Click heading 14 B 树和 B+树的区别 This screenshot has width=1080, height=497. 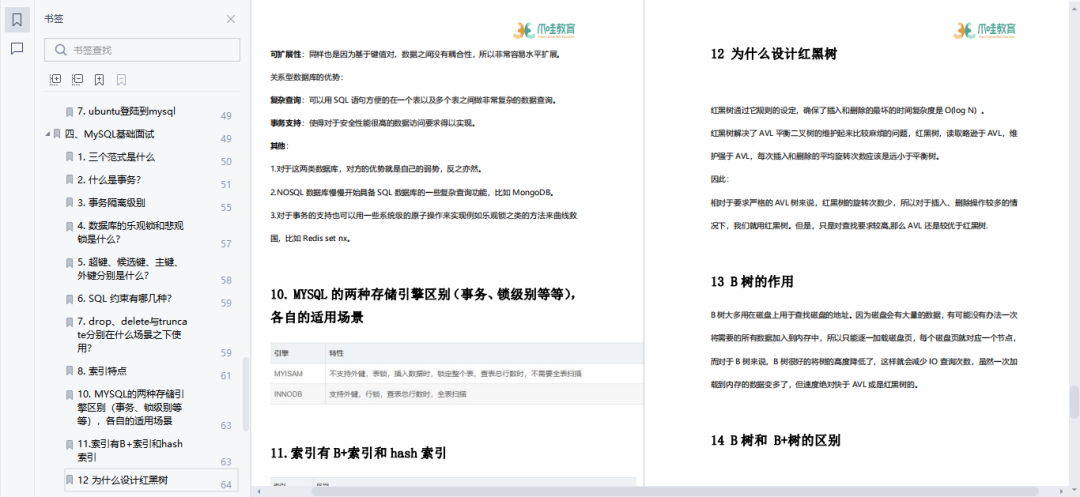coord(775,440)
